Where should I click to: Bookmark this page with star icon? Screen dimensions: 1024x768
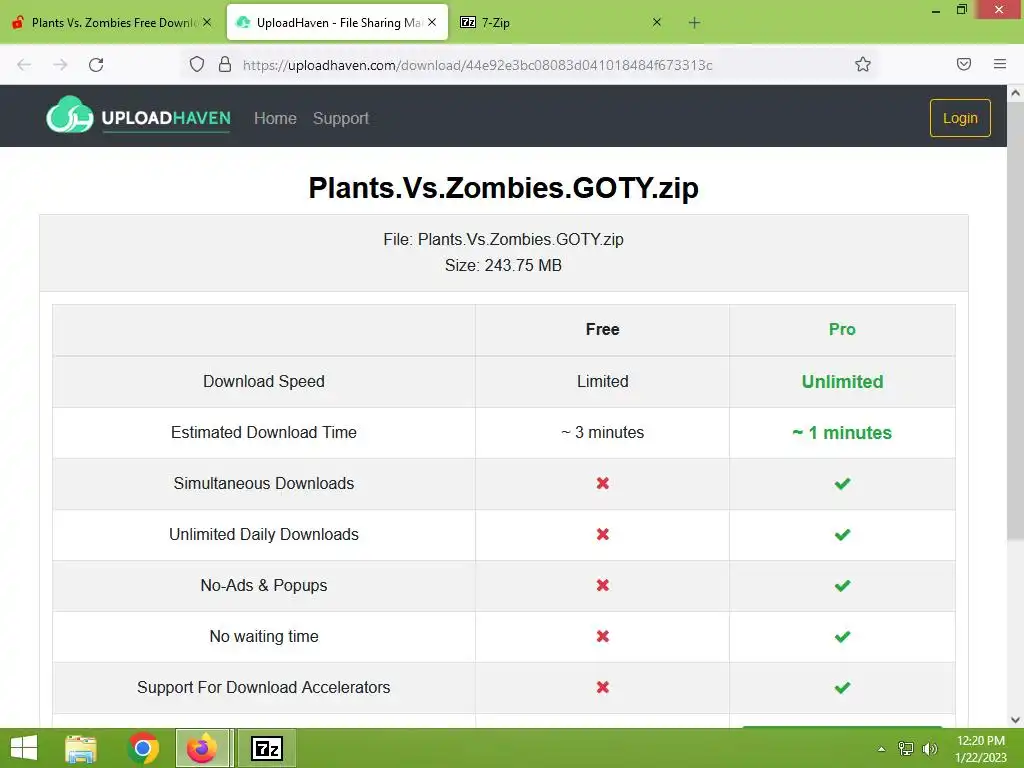click(863, 64)
